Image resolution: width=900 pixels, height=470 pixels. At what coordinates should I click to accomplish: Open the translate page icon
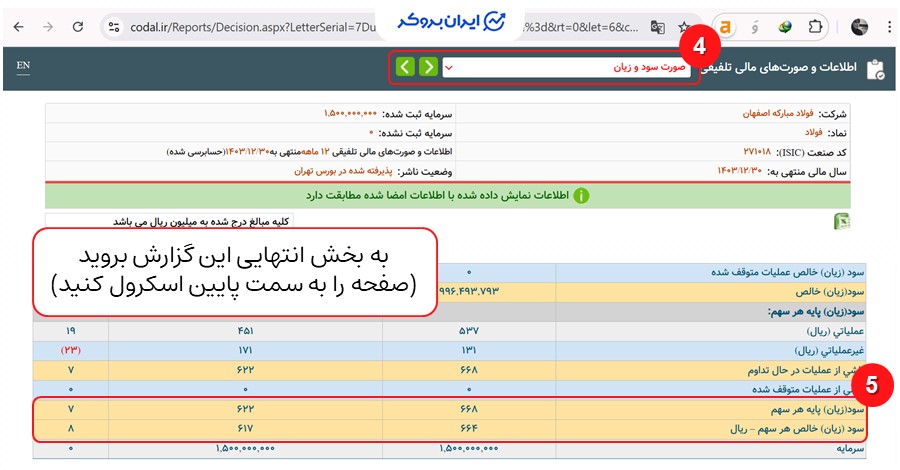[657, 27]
